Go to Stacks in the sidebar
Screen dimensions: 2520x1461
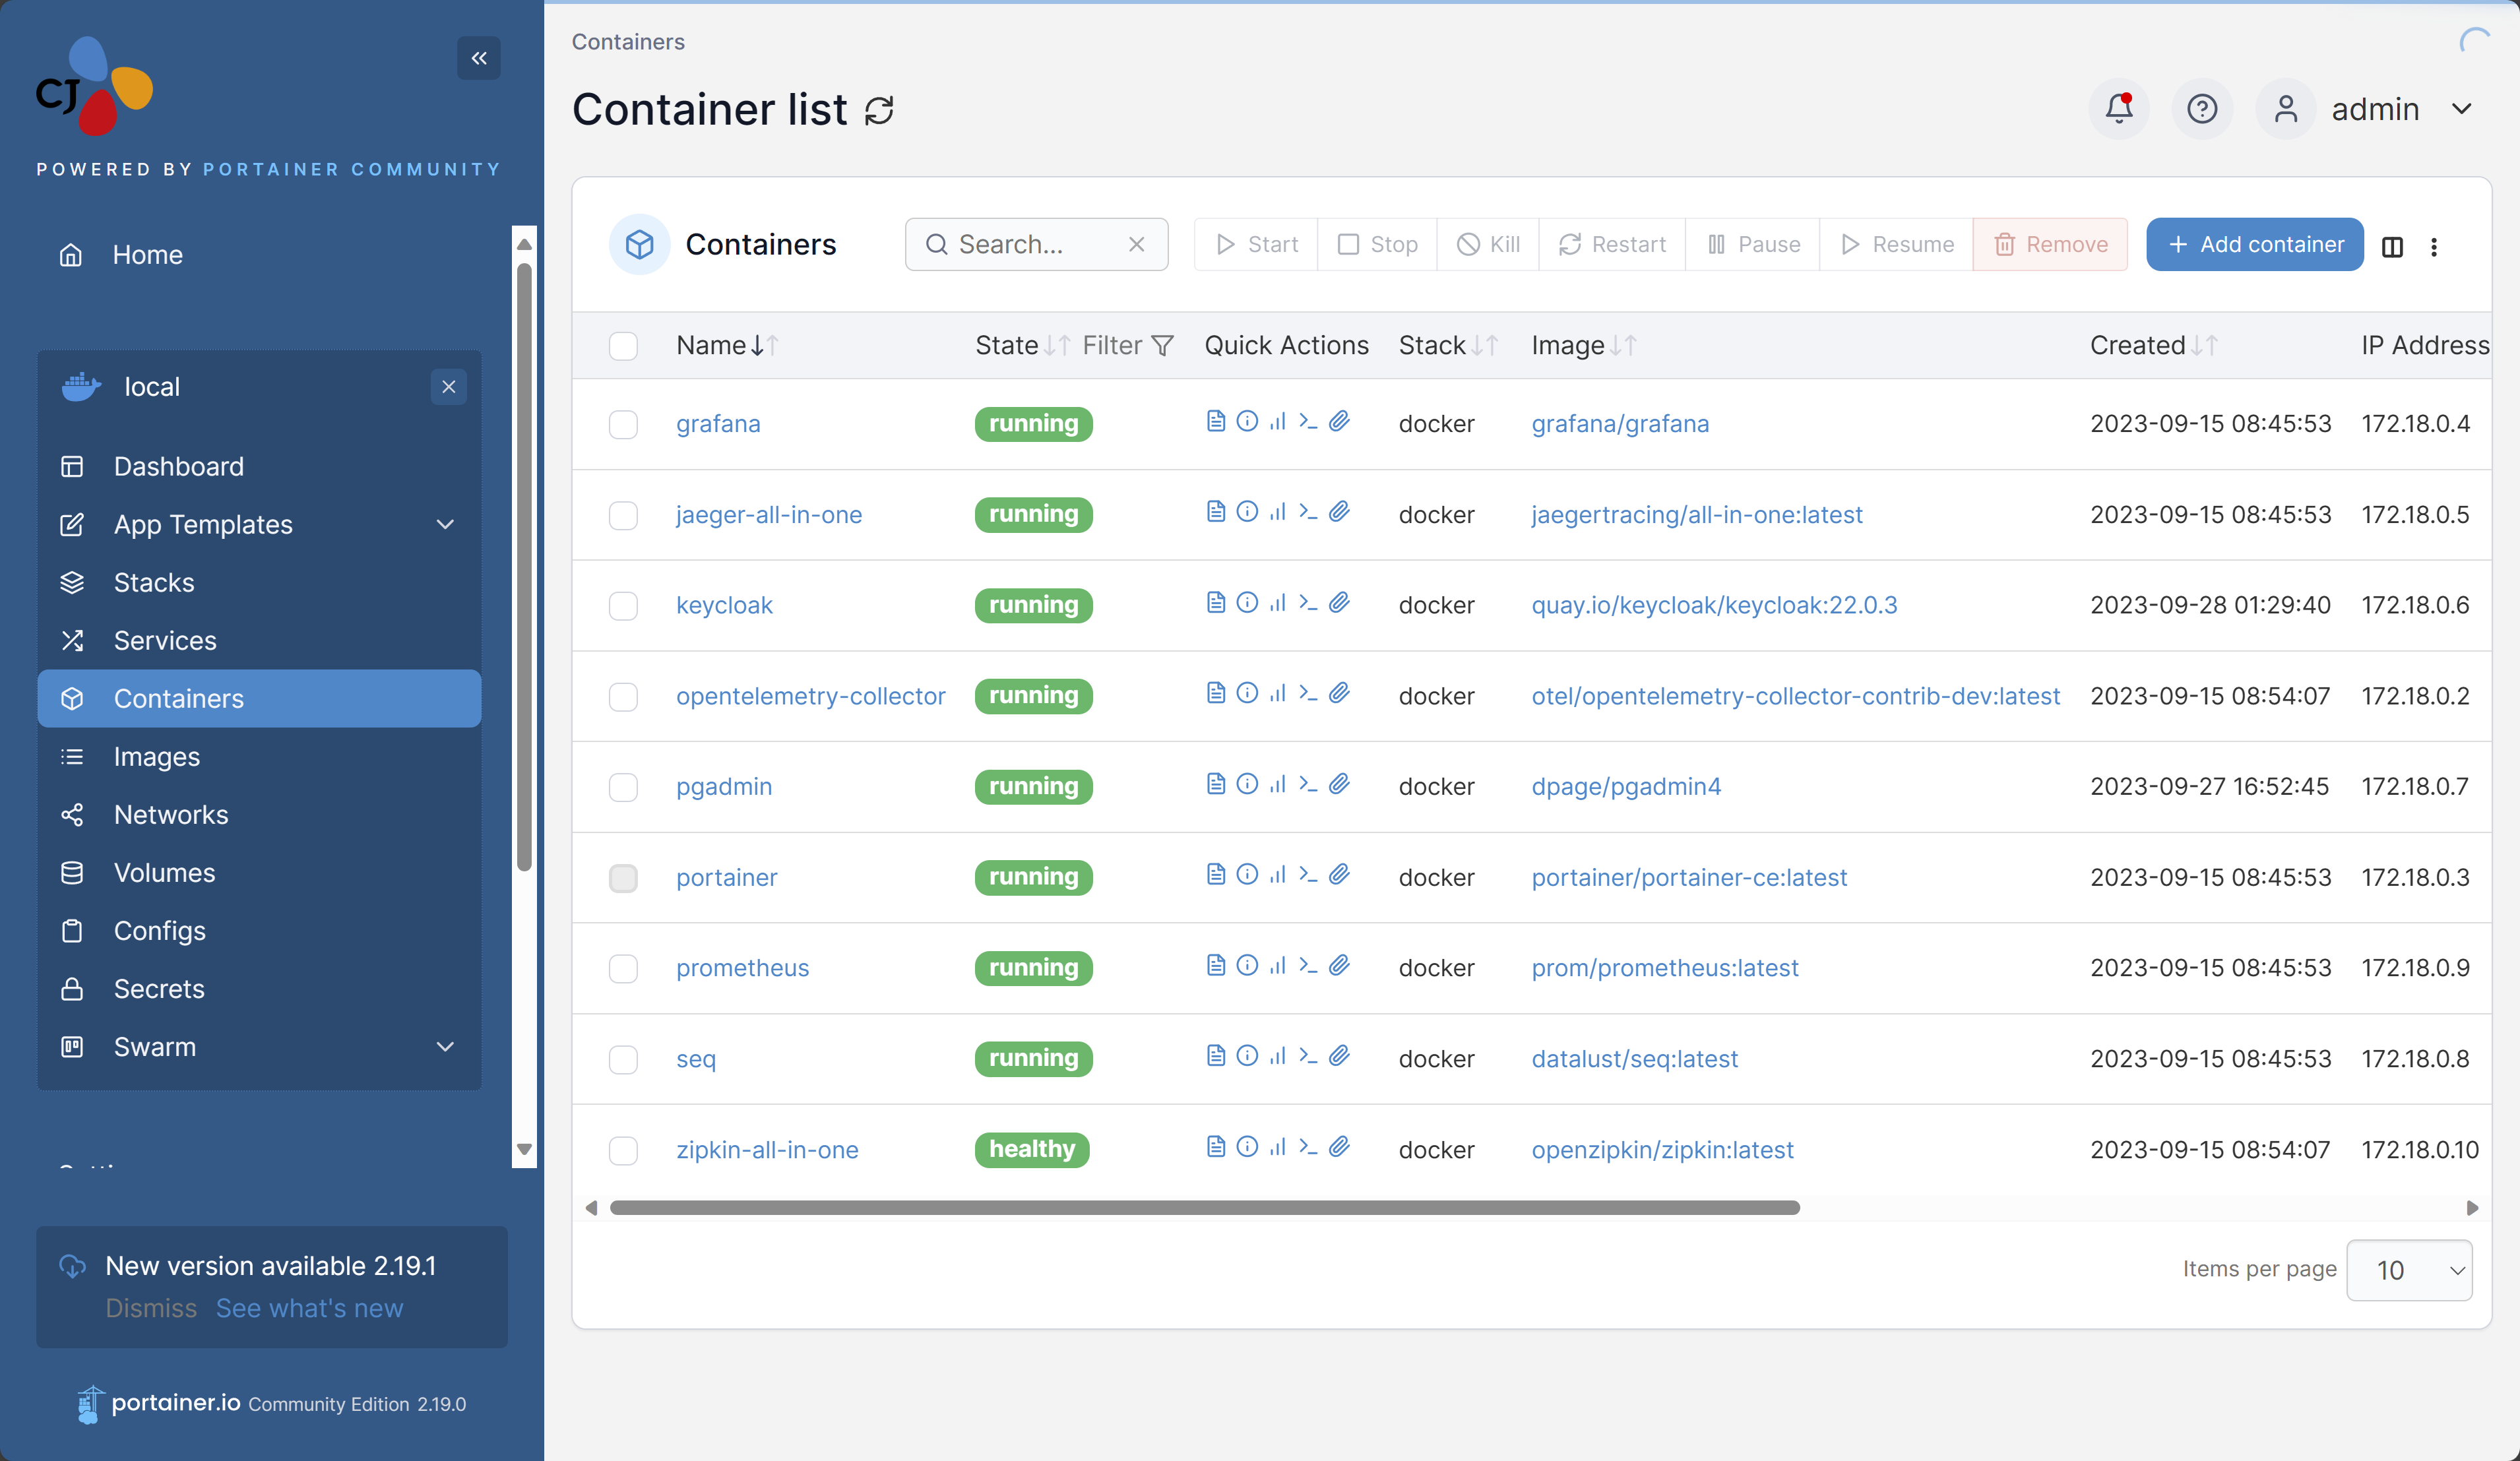[154, 582]
